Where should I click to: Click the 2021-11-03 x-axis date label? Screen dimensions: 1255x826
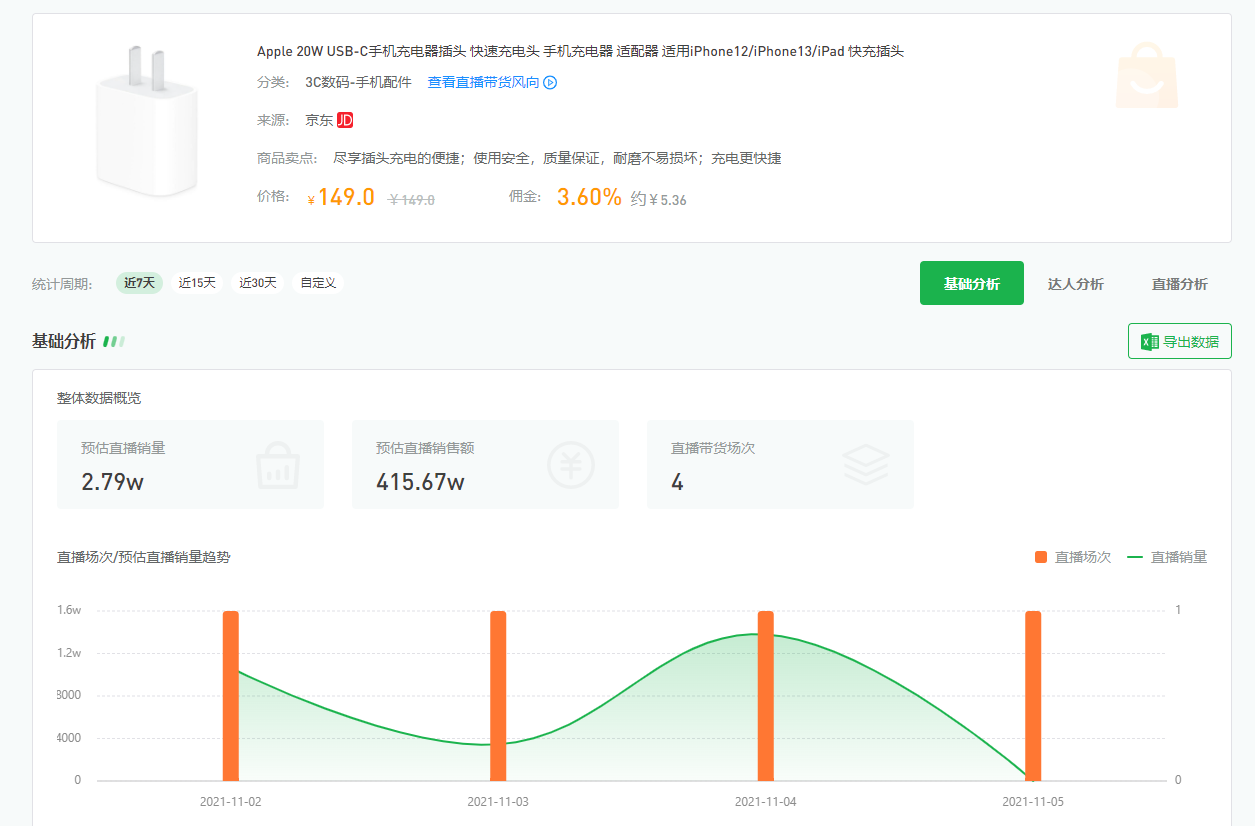tap(498, 801)
